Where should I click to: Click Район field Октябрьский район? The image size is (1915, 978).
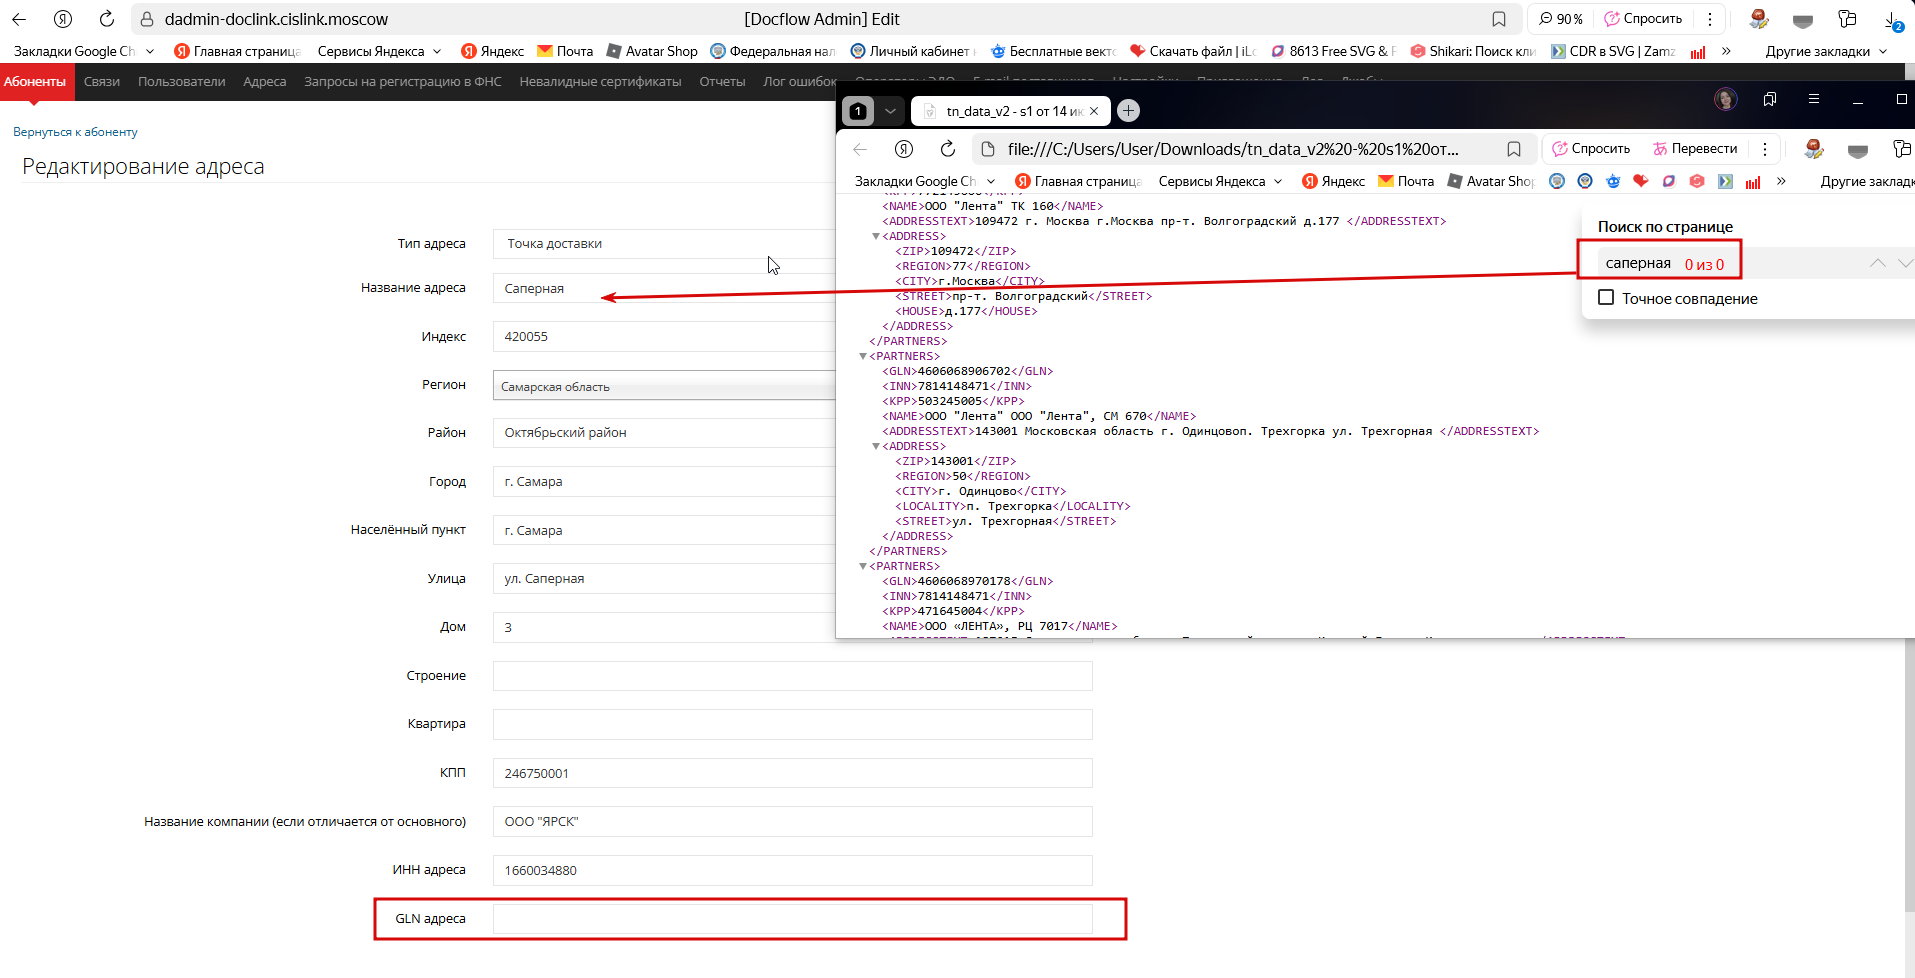tap(664, 433)
